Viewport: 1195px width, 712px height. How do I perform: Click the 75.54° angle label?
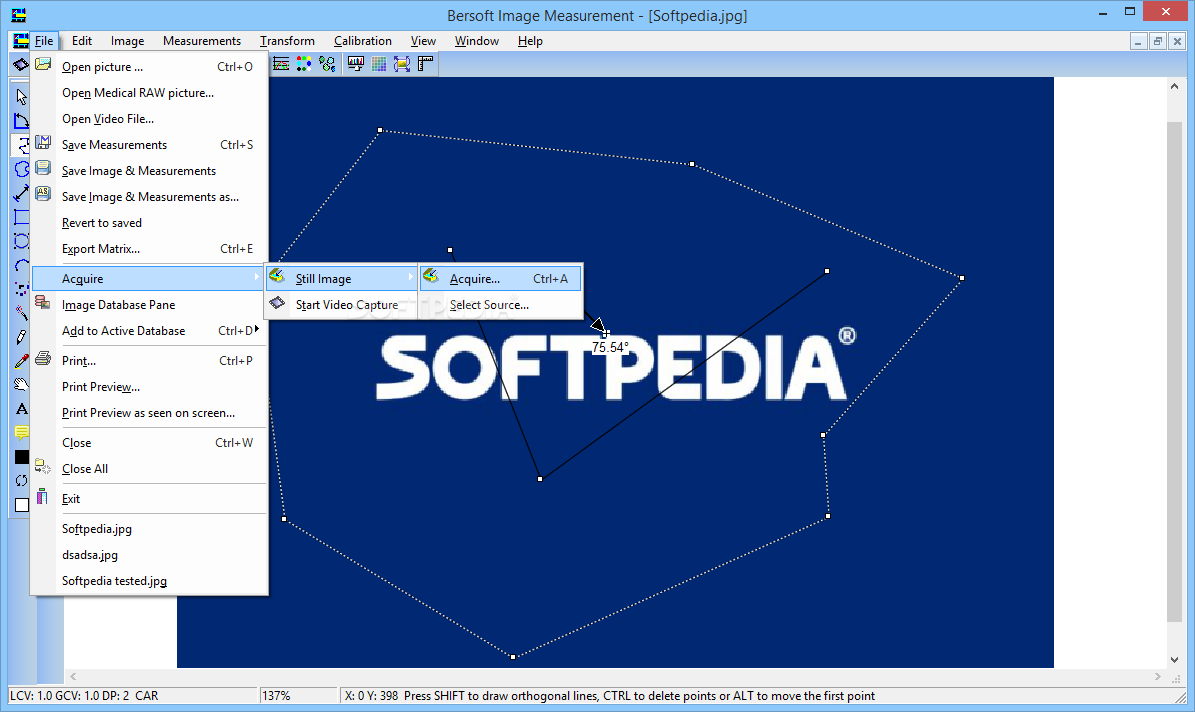tap(610, 347)
